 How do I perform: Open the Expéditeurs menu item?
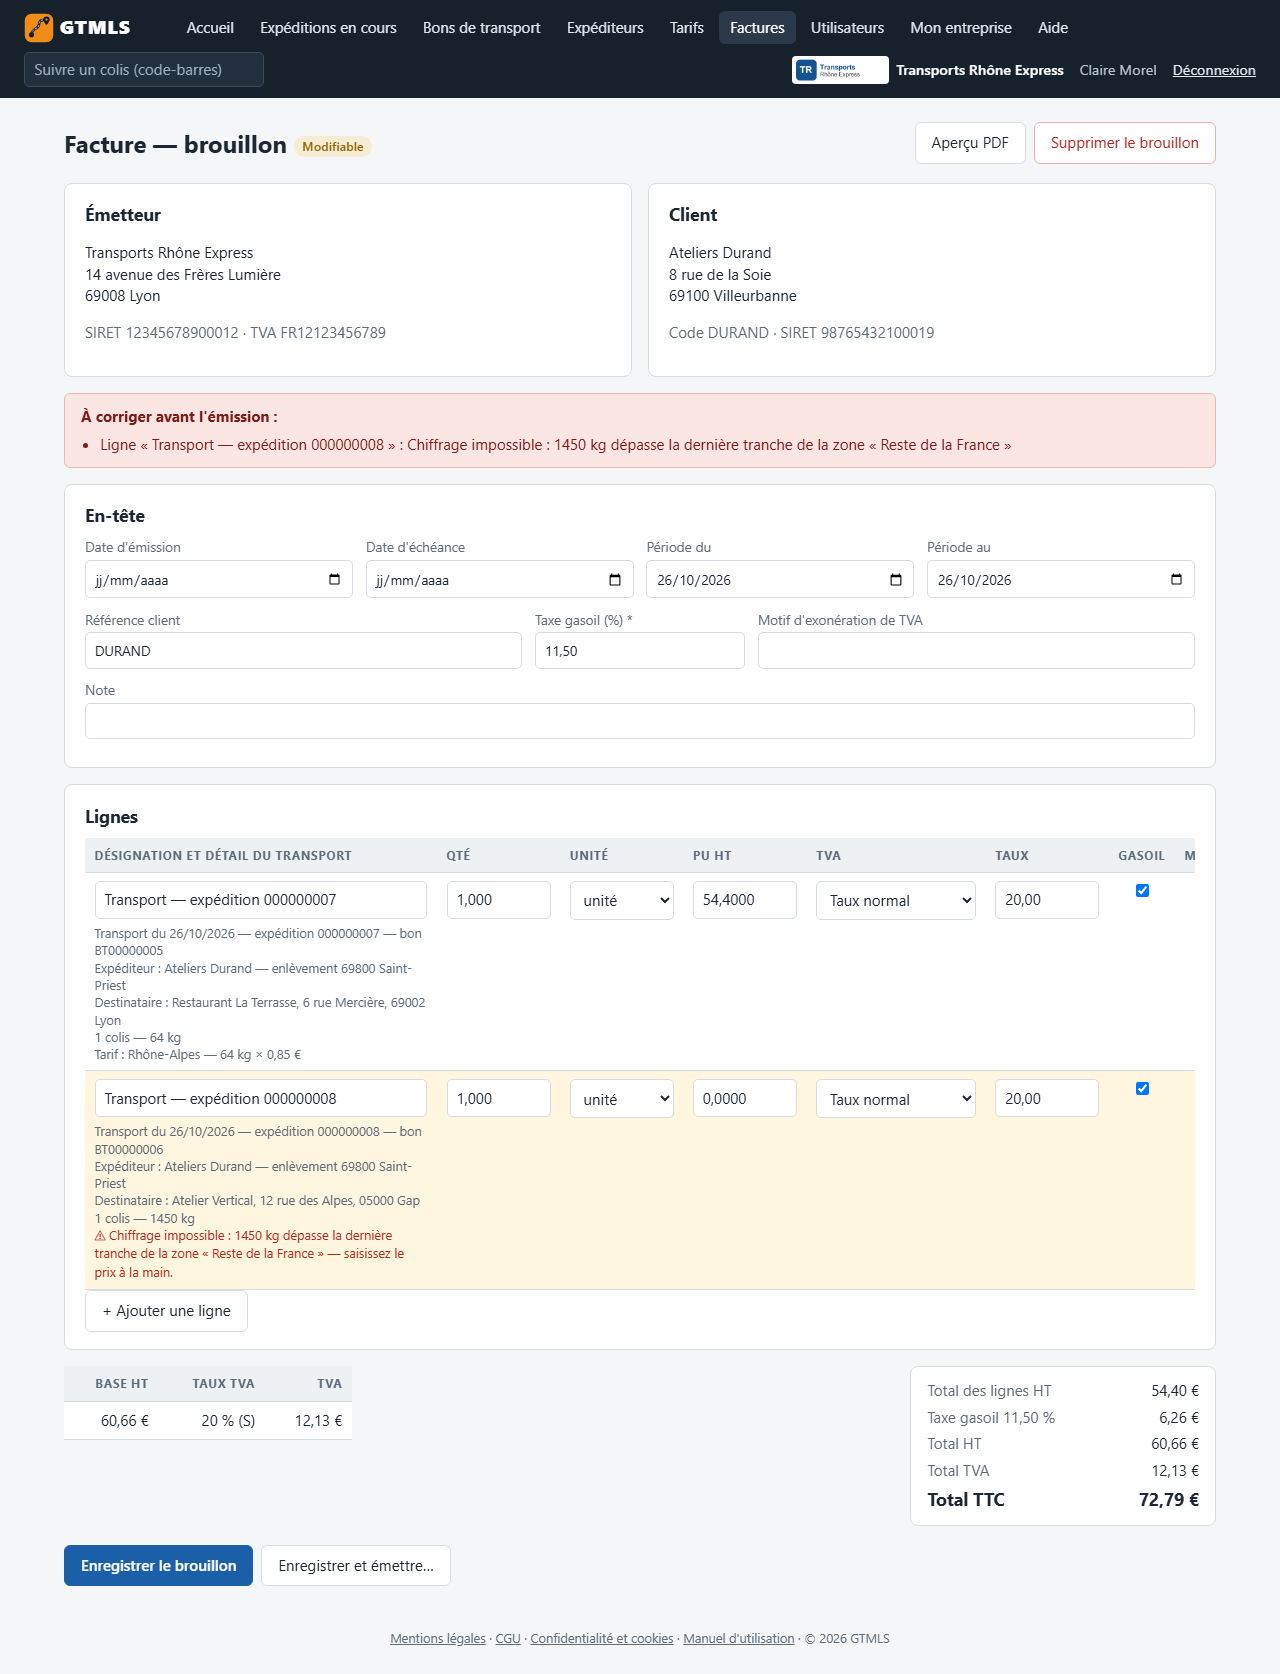pyautogui.click(x=605, y=28)
